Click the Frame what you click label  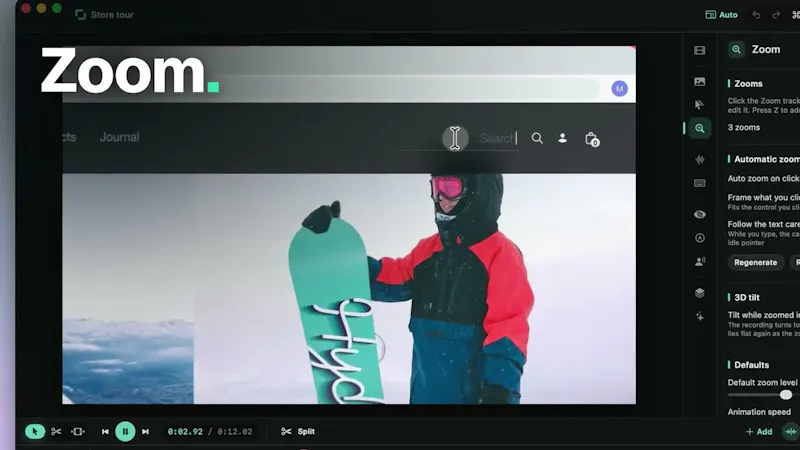point(763,197)
